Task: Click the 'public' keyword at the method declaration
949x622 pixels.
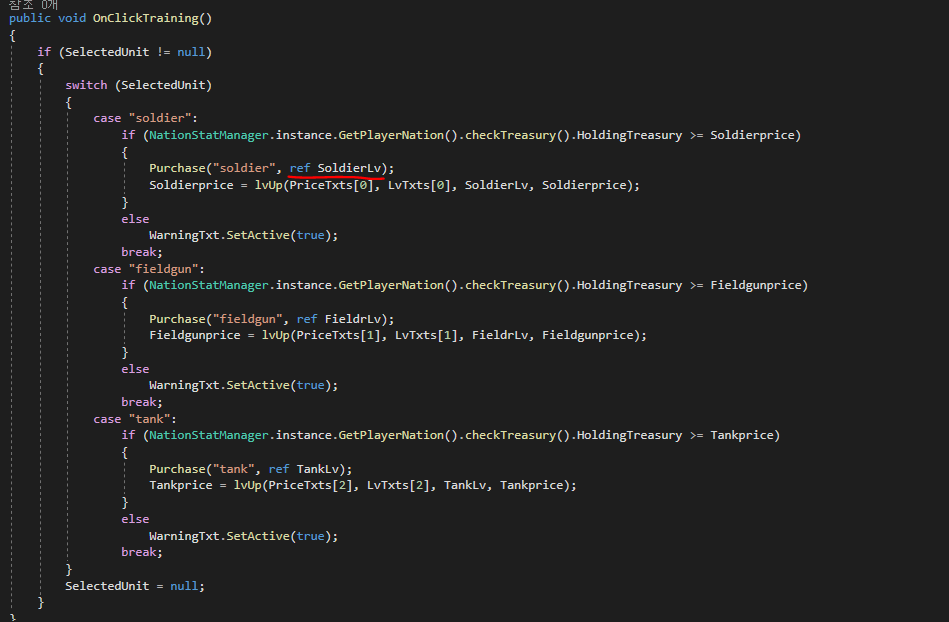Action: point(30,18)
